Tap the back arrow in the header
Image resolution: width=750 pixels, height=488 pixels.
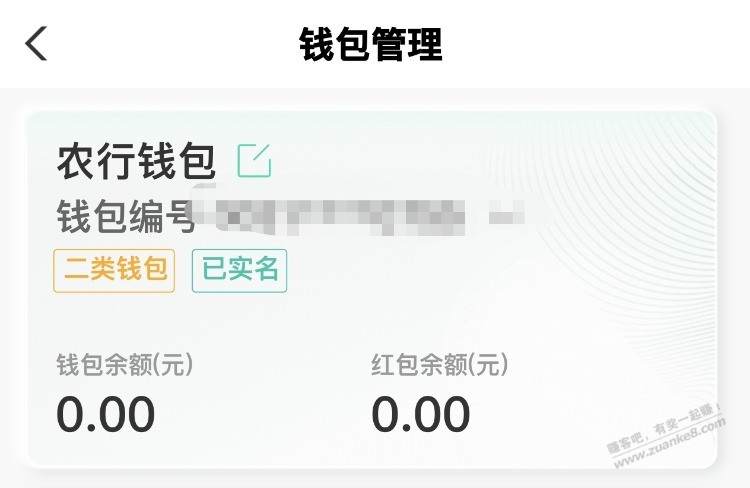37,44
